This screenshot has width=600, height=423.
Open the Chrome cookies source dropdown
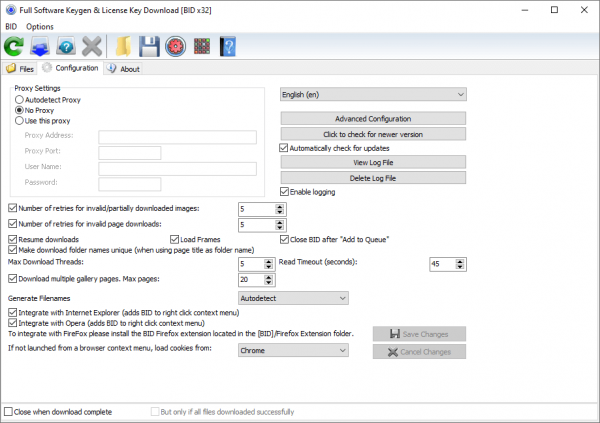click(293, 350)
